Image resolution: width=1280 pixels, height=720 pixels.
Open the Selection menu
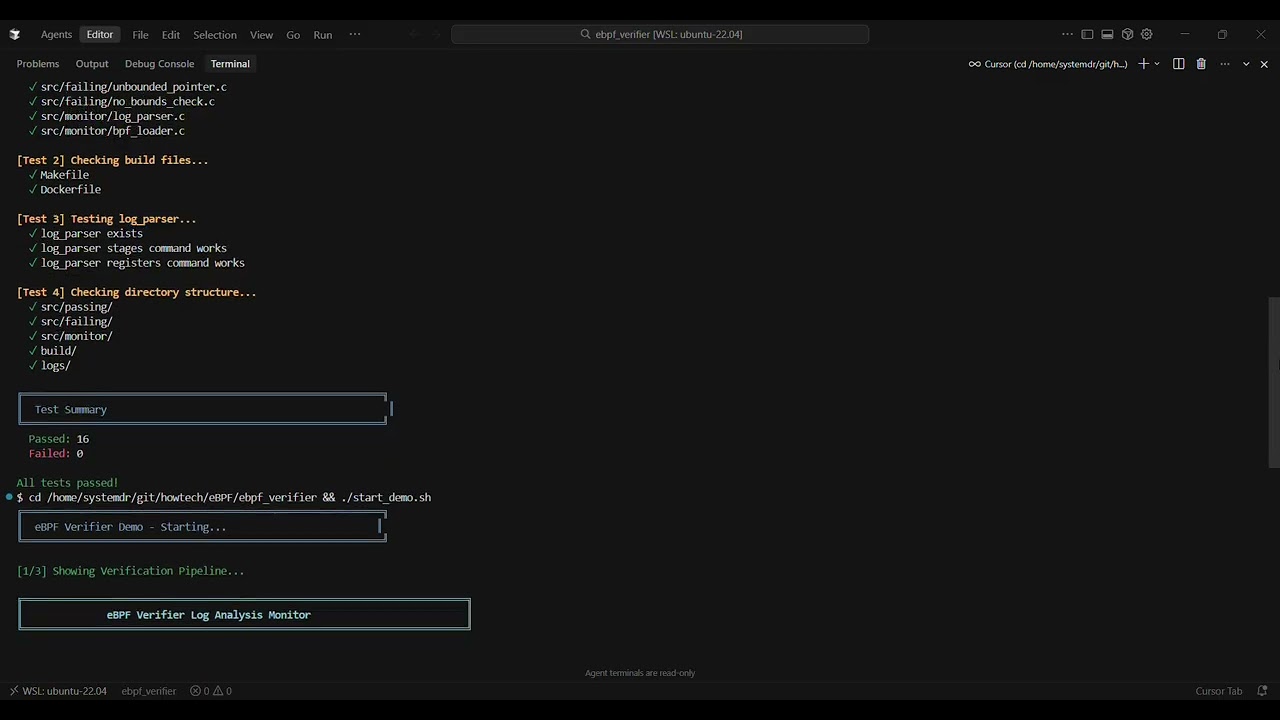215,34
